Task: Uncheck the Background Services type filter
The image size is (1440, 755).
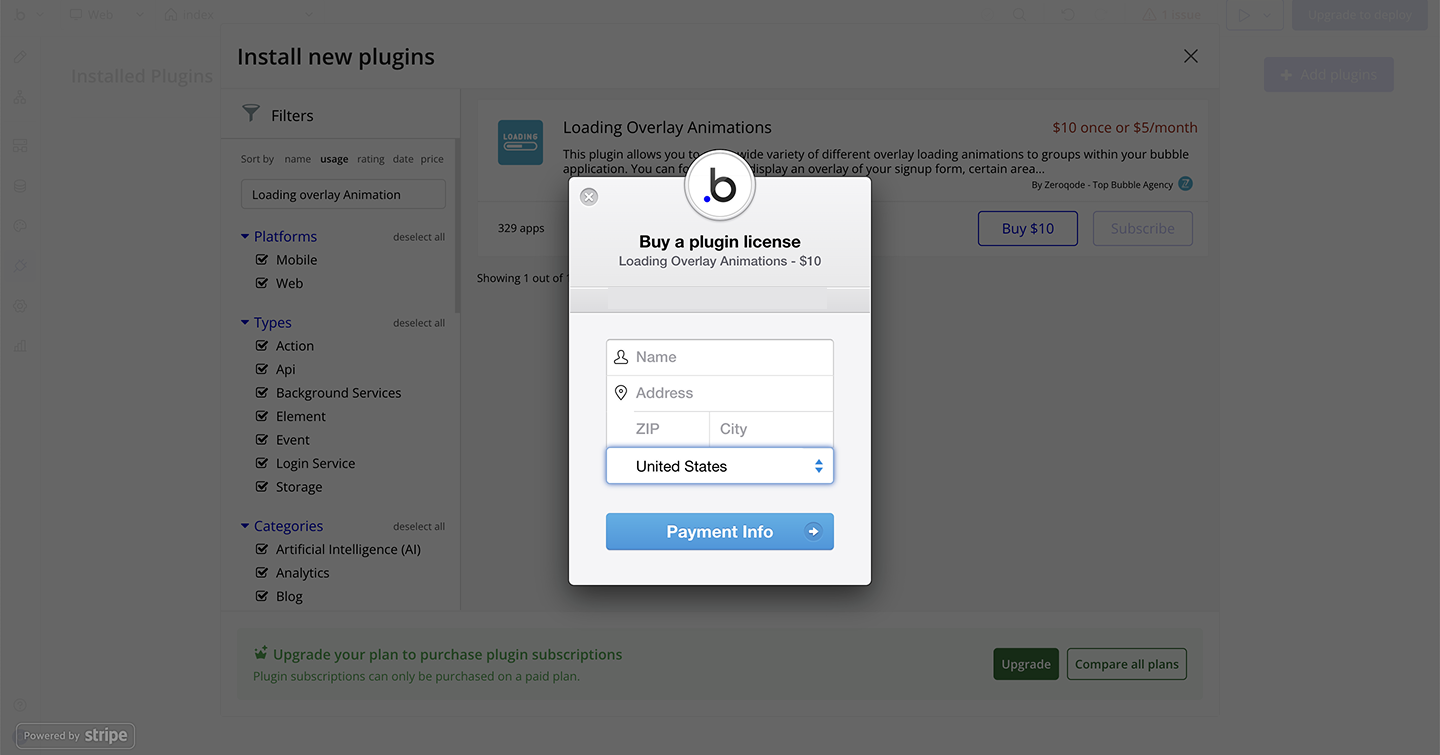Action: click(262, 393)
